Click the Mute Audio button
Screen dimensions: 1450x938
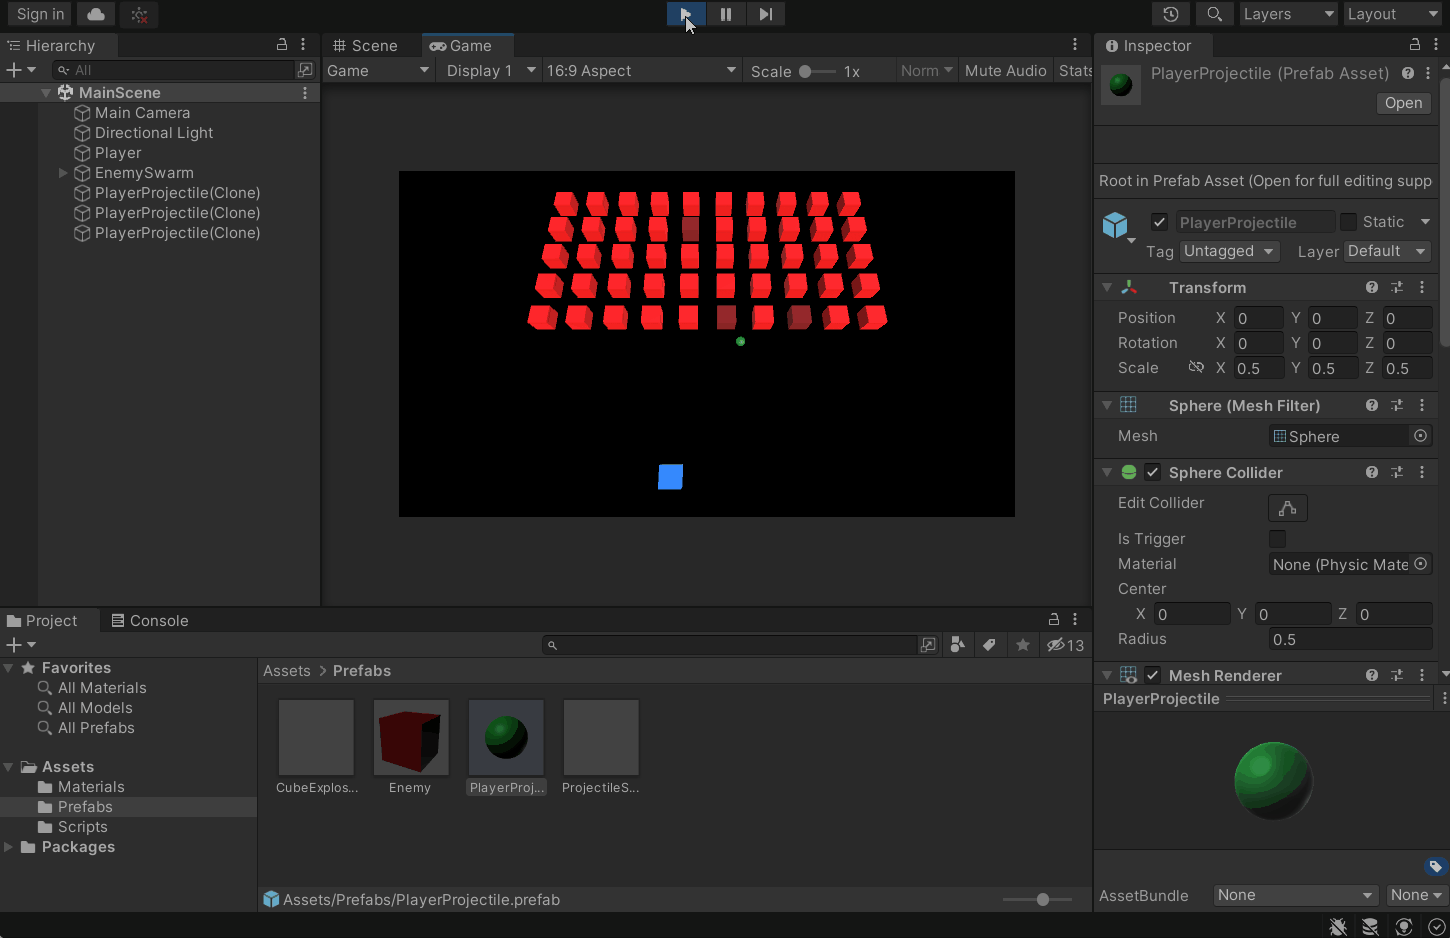[1005, 71]
